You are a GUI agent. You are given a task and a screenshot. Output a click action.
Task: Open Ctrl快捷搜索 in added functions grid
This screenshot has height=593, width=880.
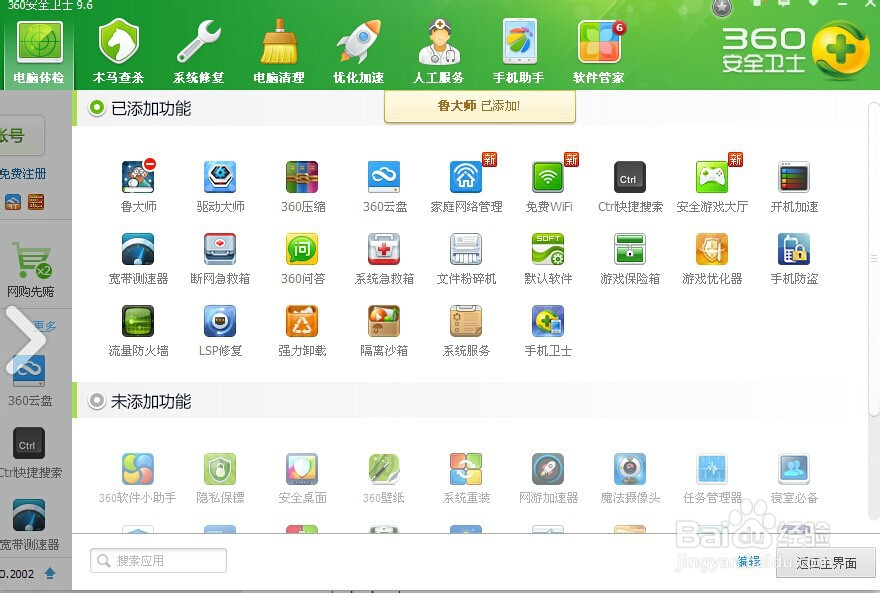(x=630, y=177)
